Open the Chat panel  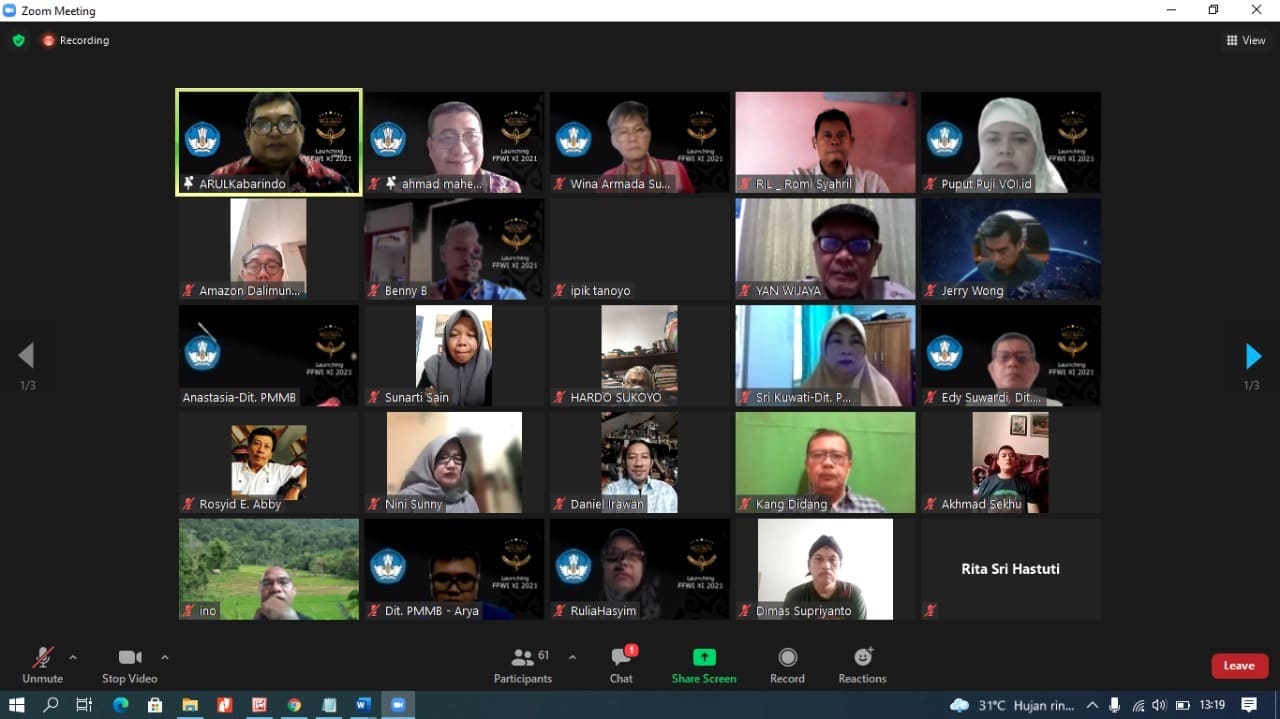tap(621, 664)
